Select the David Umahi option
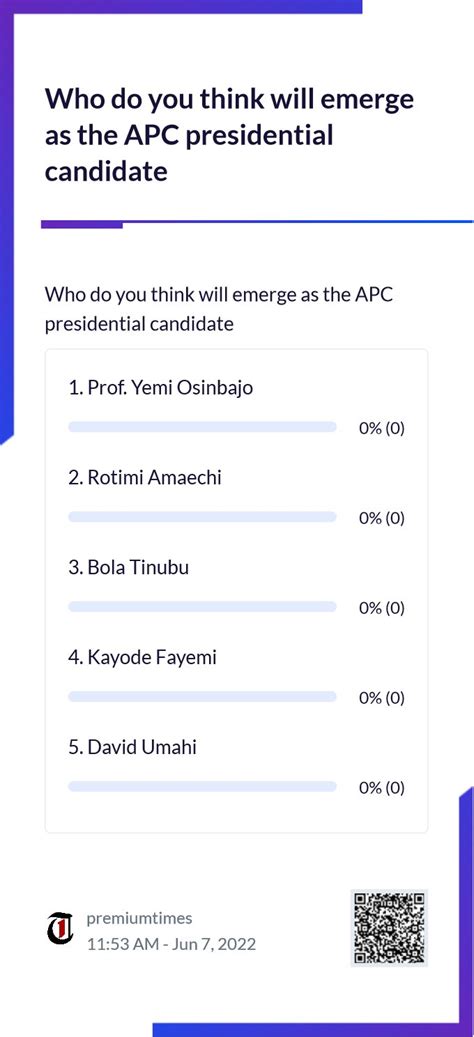Viewport: 474px width, 1037px height. pos(132,747)
